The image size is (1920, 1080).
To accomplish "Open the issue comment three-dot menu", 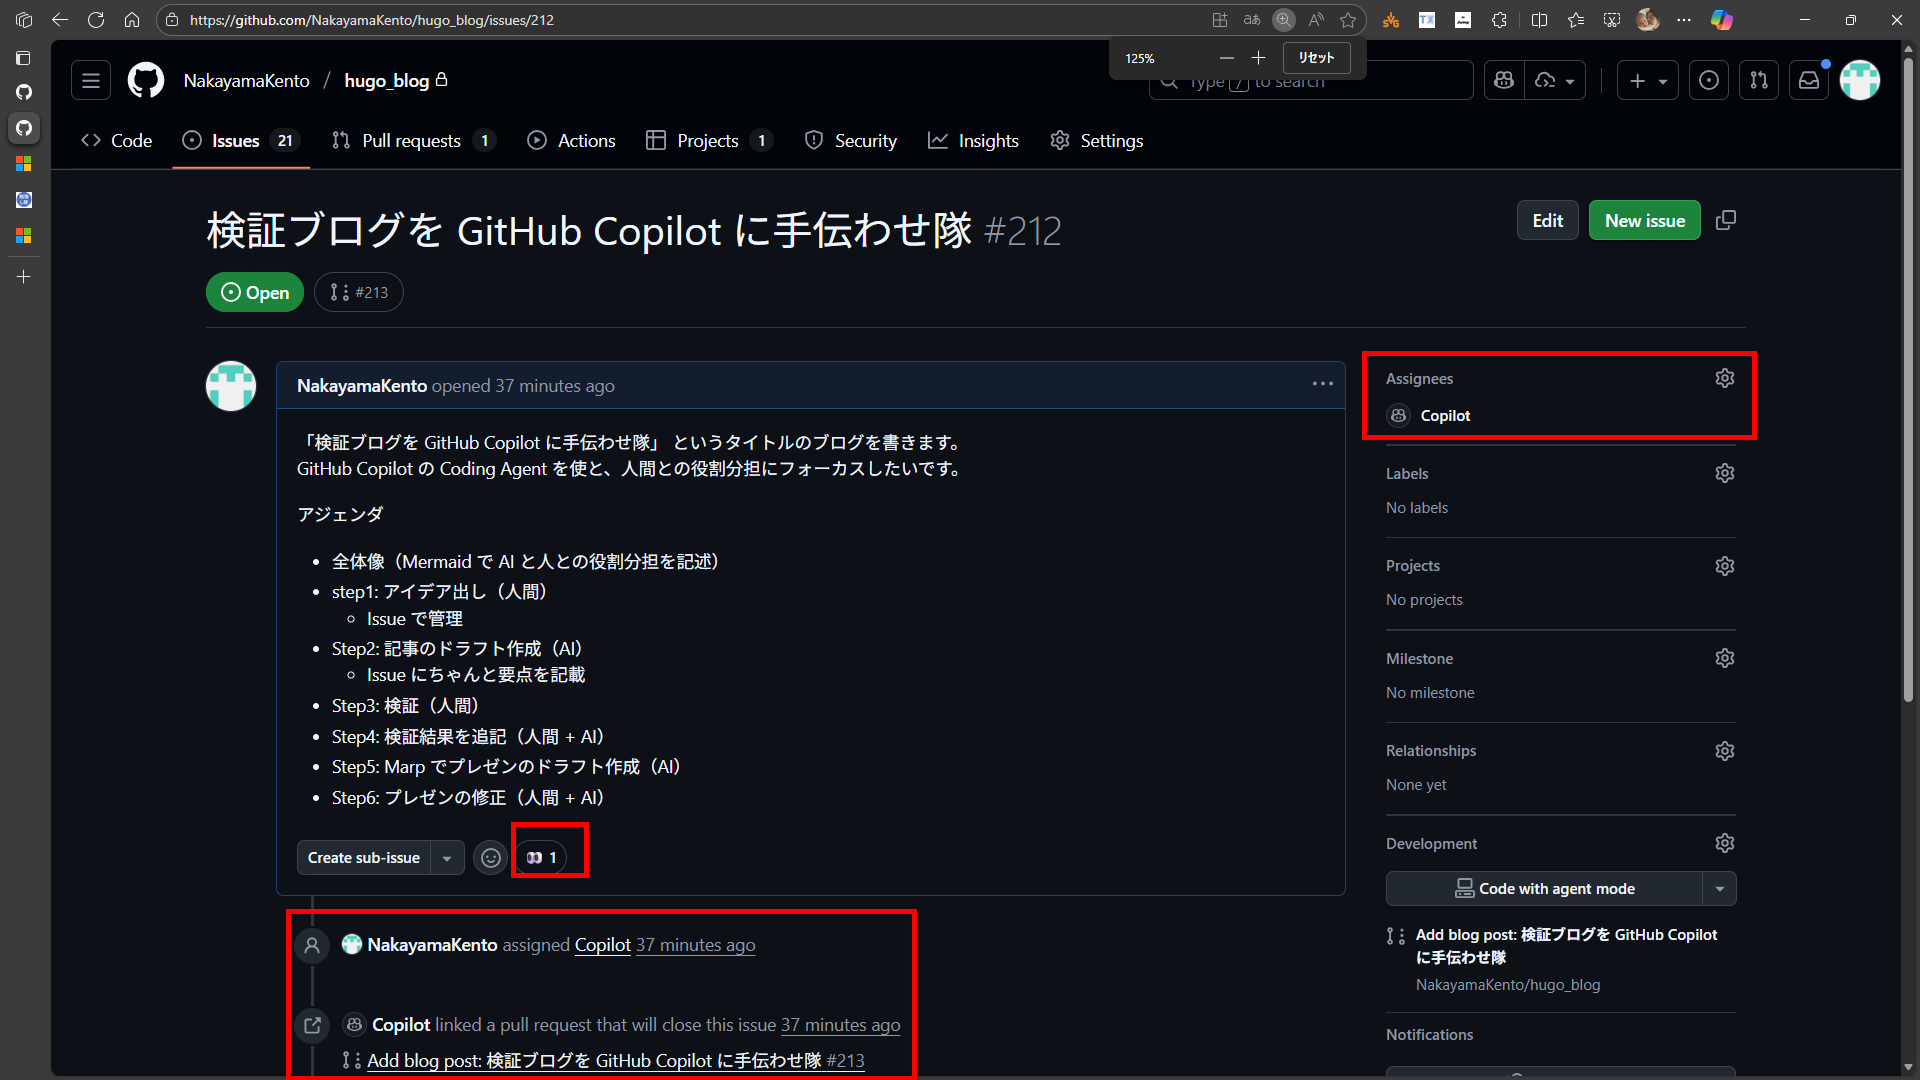I will click(1322, 384).
